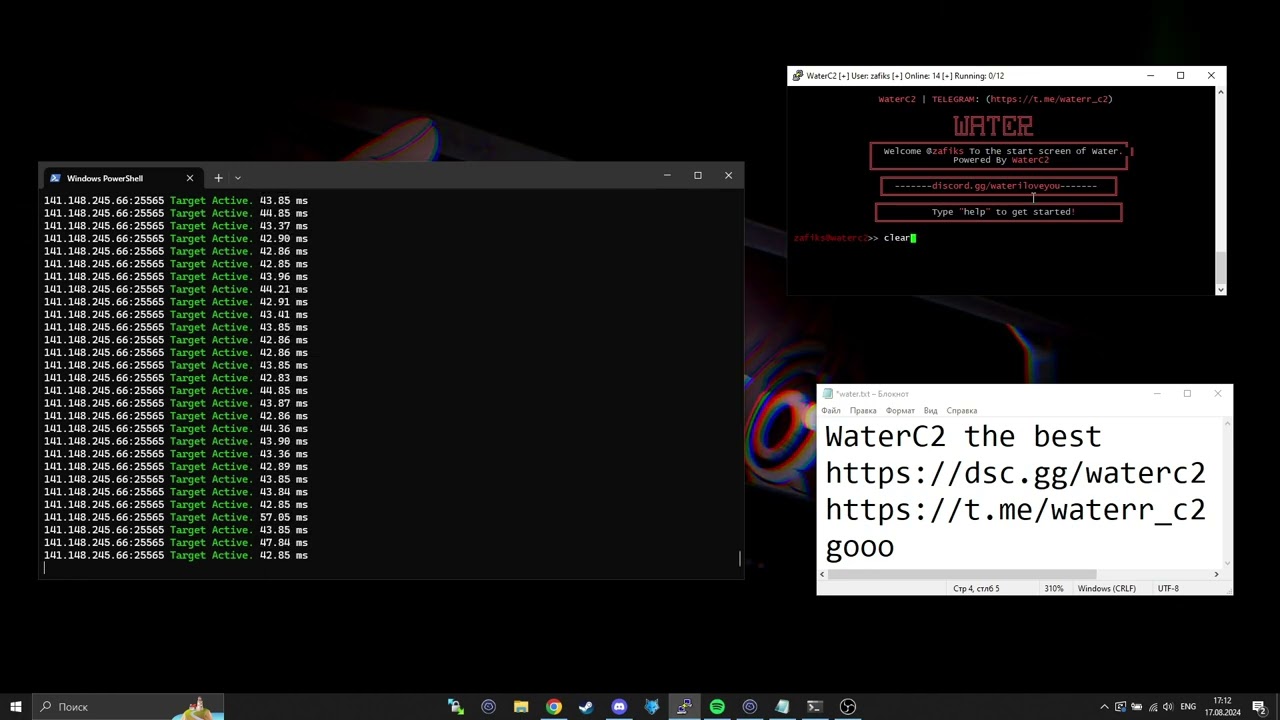Select the active PuTTY taskbar icon
The image size is (1280, 720).
[x=684, y=706]
